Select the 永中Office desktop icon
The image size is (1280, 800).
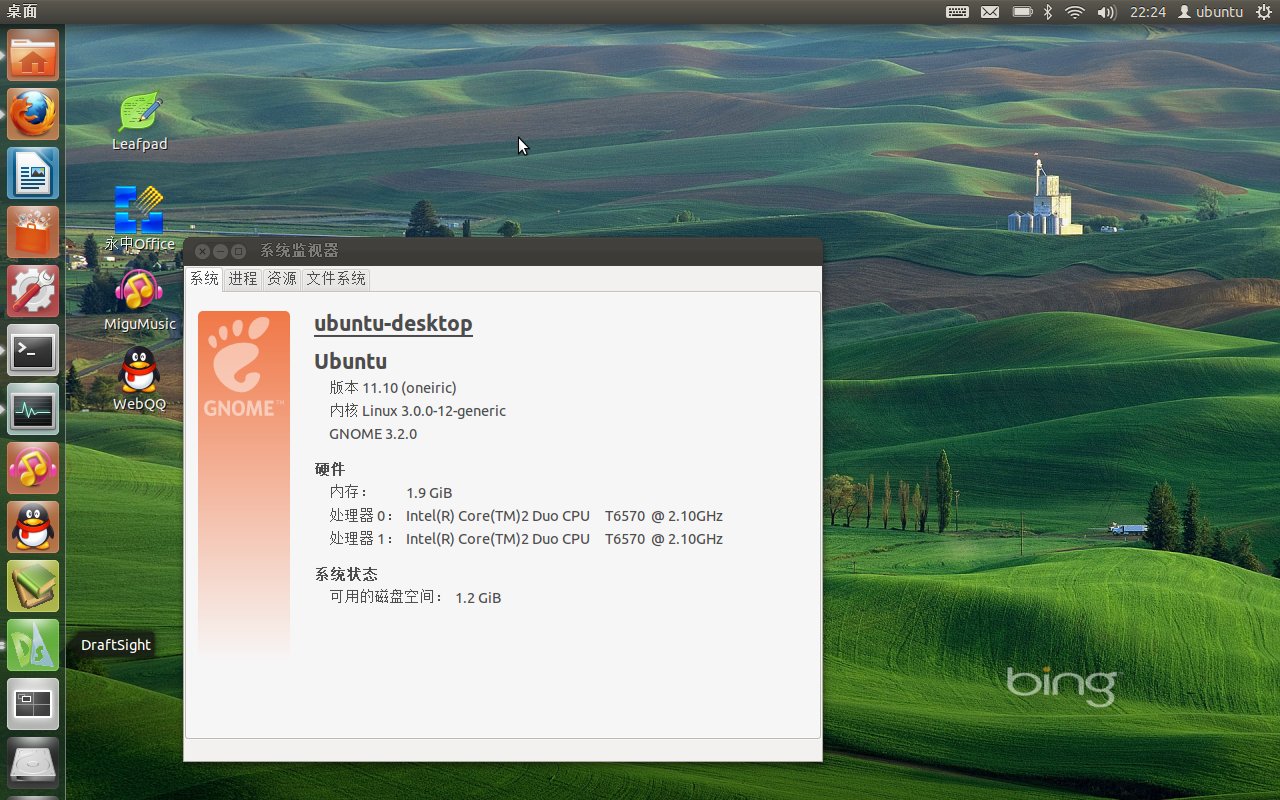click(140, 219)
